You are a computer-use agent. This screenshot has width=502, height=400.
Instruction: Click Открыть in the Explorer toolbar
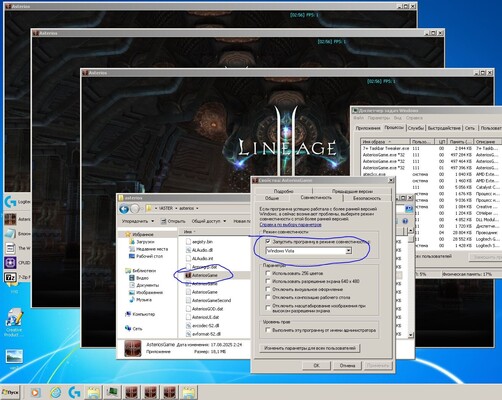pos(173,221)
